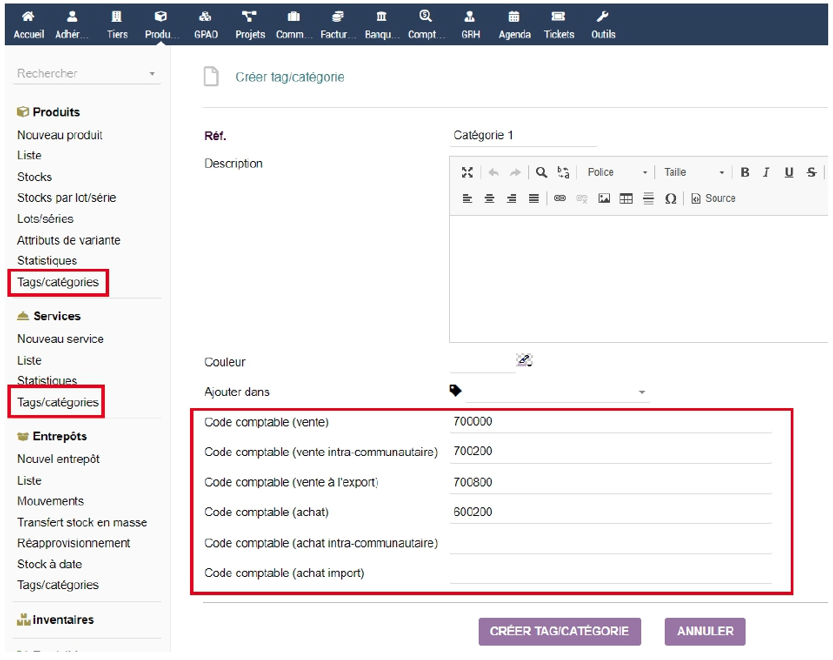Open Réapprovisionnement link

pyautogui.click(x=73, y=543)
